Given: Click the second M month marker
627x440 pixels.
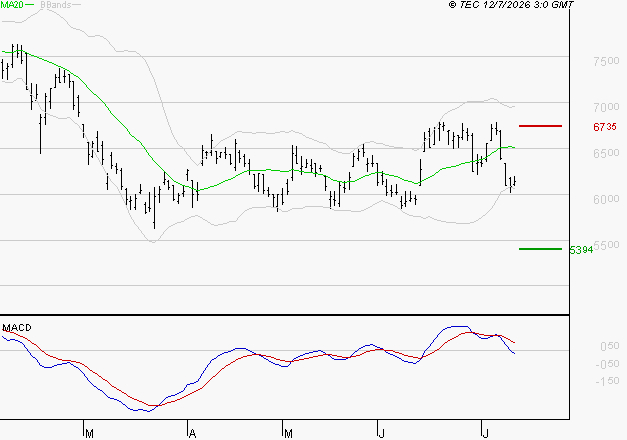Looking at the screenshot, I should [x=288, y=433].
